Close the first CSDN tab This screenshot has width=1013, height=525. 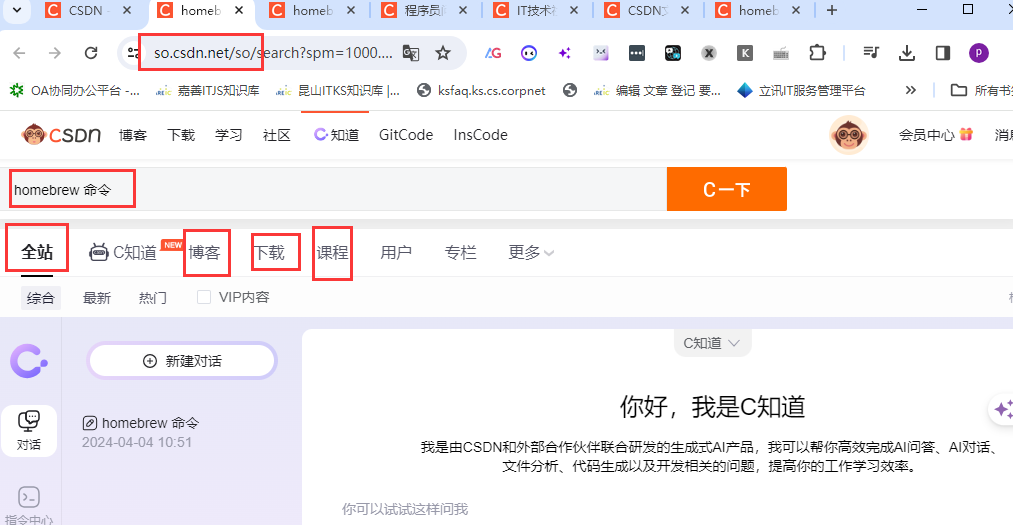(127, 10)
